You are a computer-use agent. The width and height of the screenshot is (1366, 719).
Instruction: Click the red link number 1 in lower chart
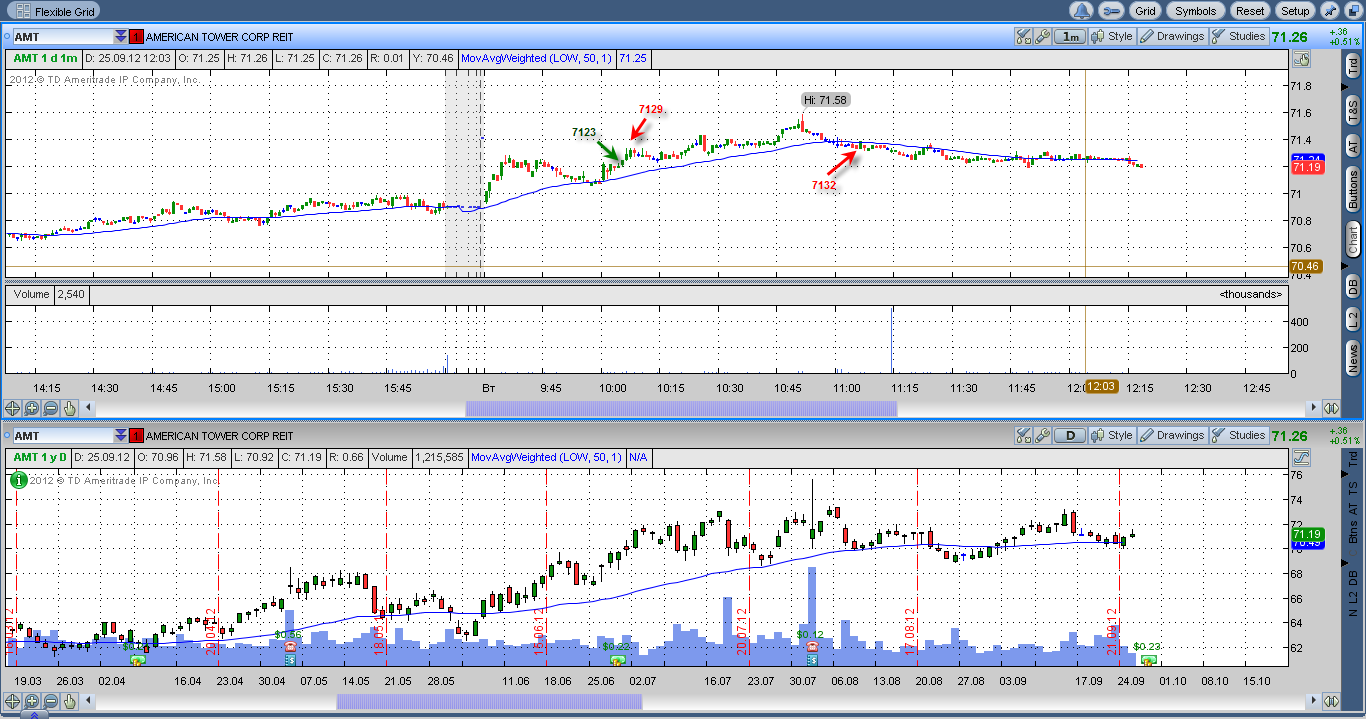click(137, 436)
